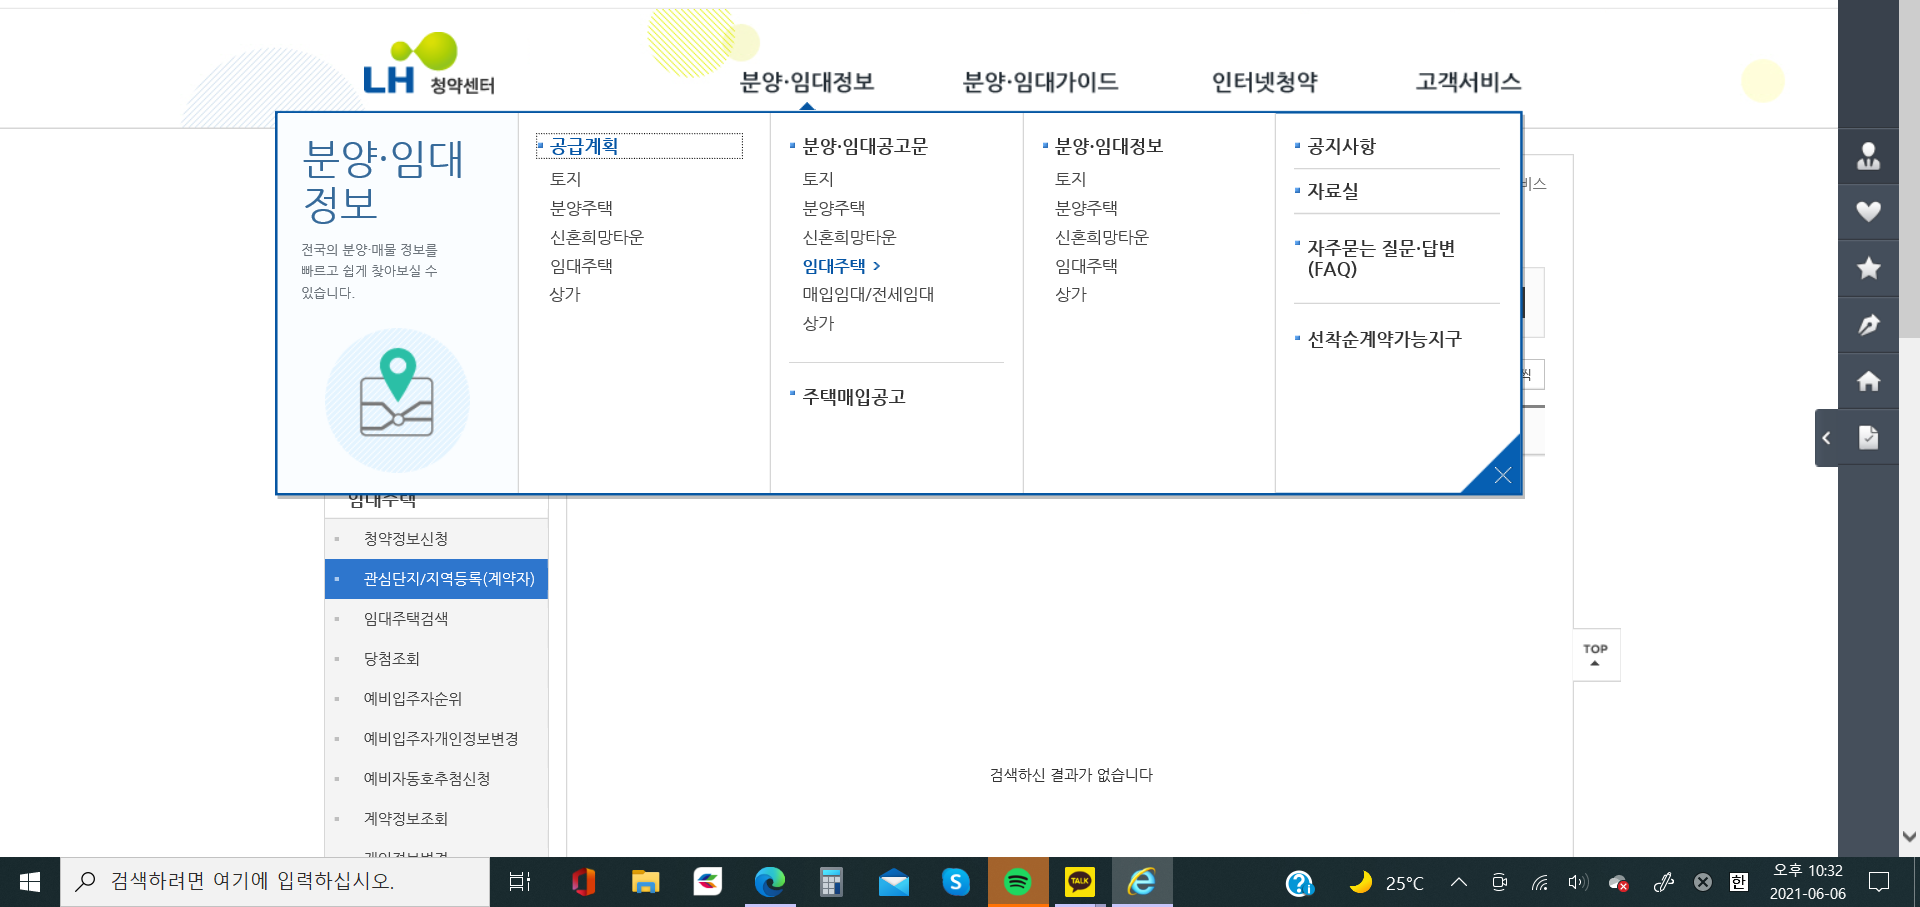Open 자주묻는 질문·답변 (FAQ)

coord(1381,258)
